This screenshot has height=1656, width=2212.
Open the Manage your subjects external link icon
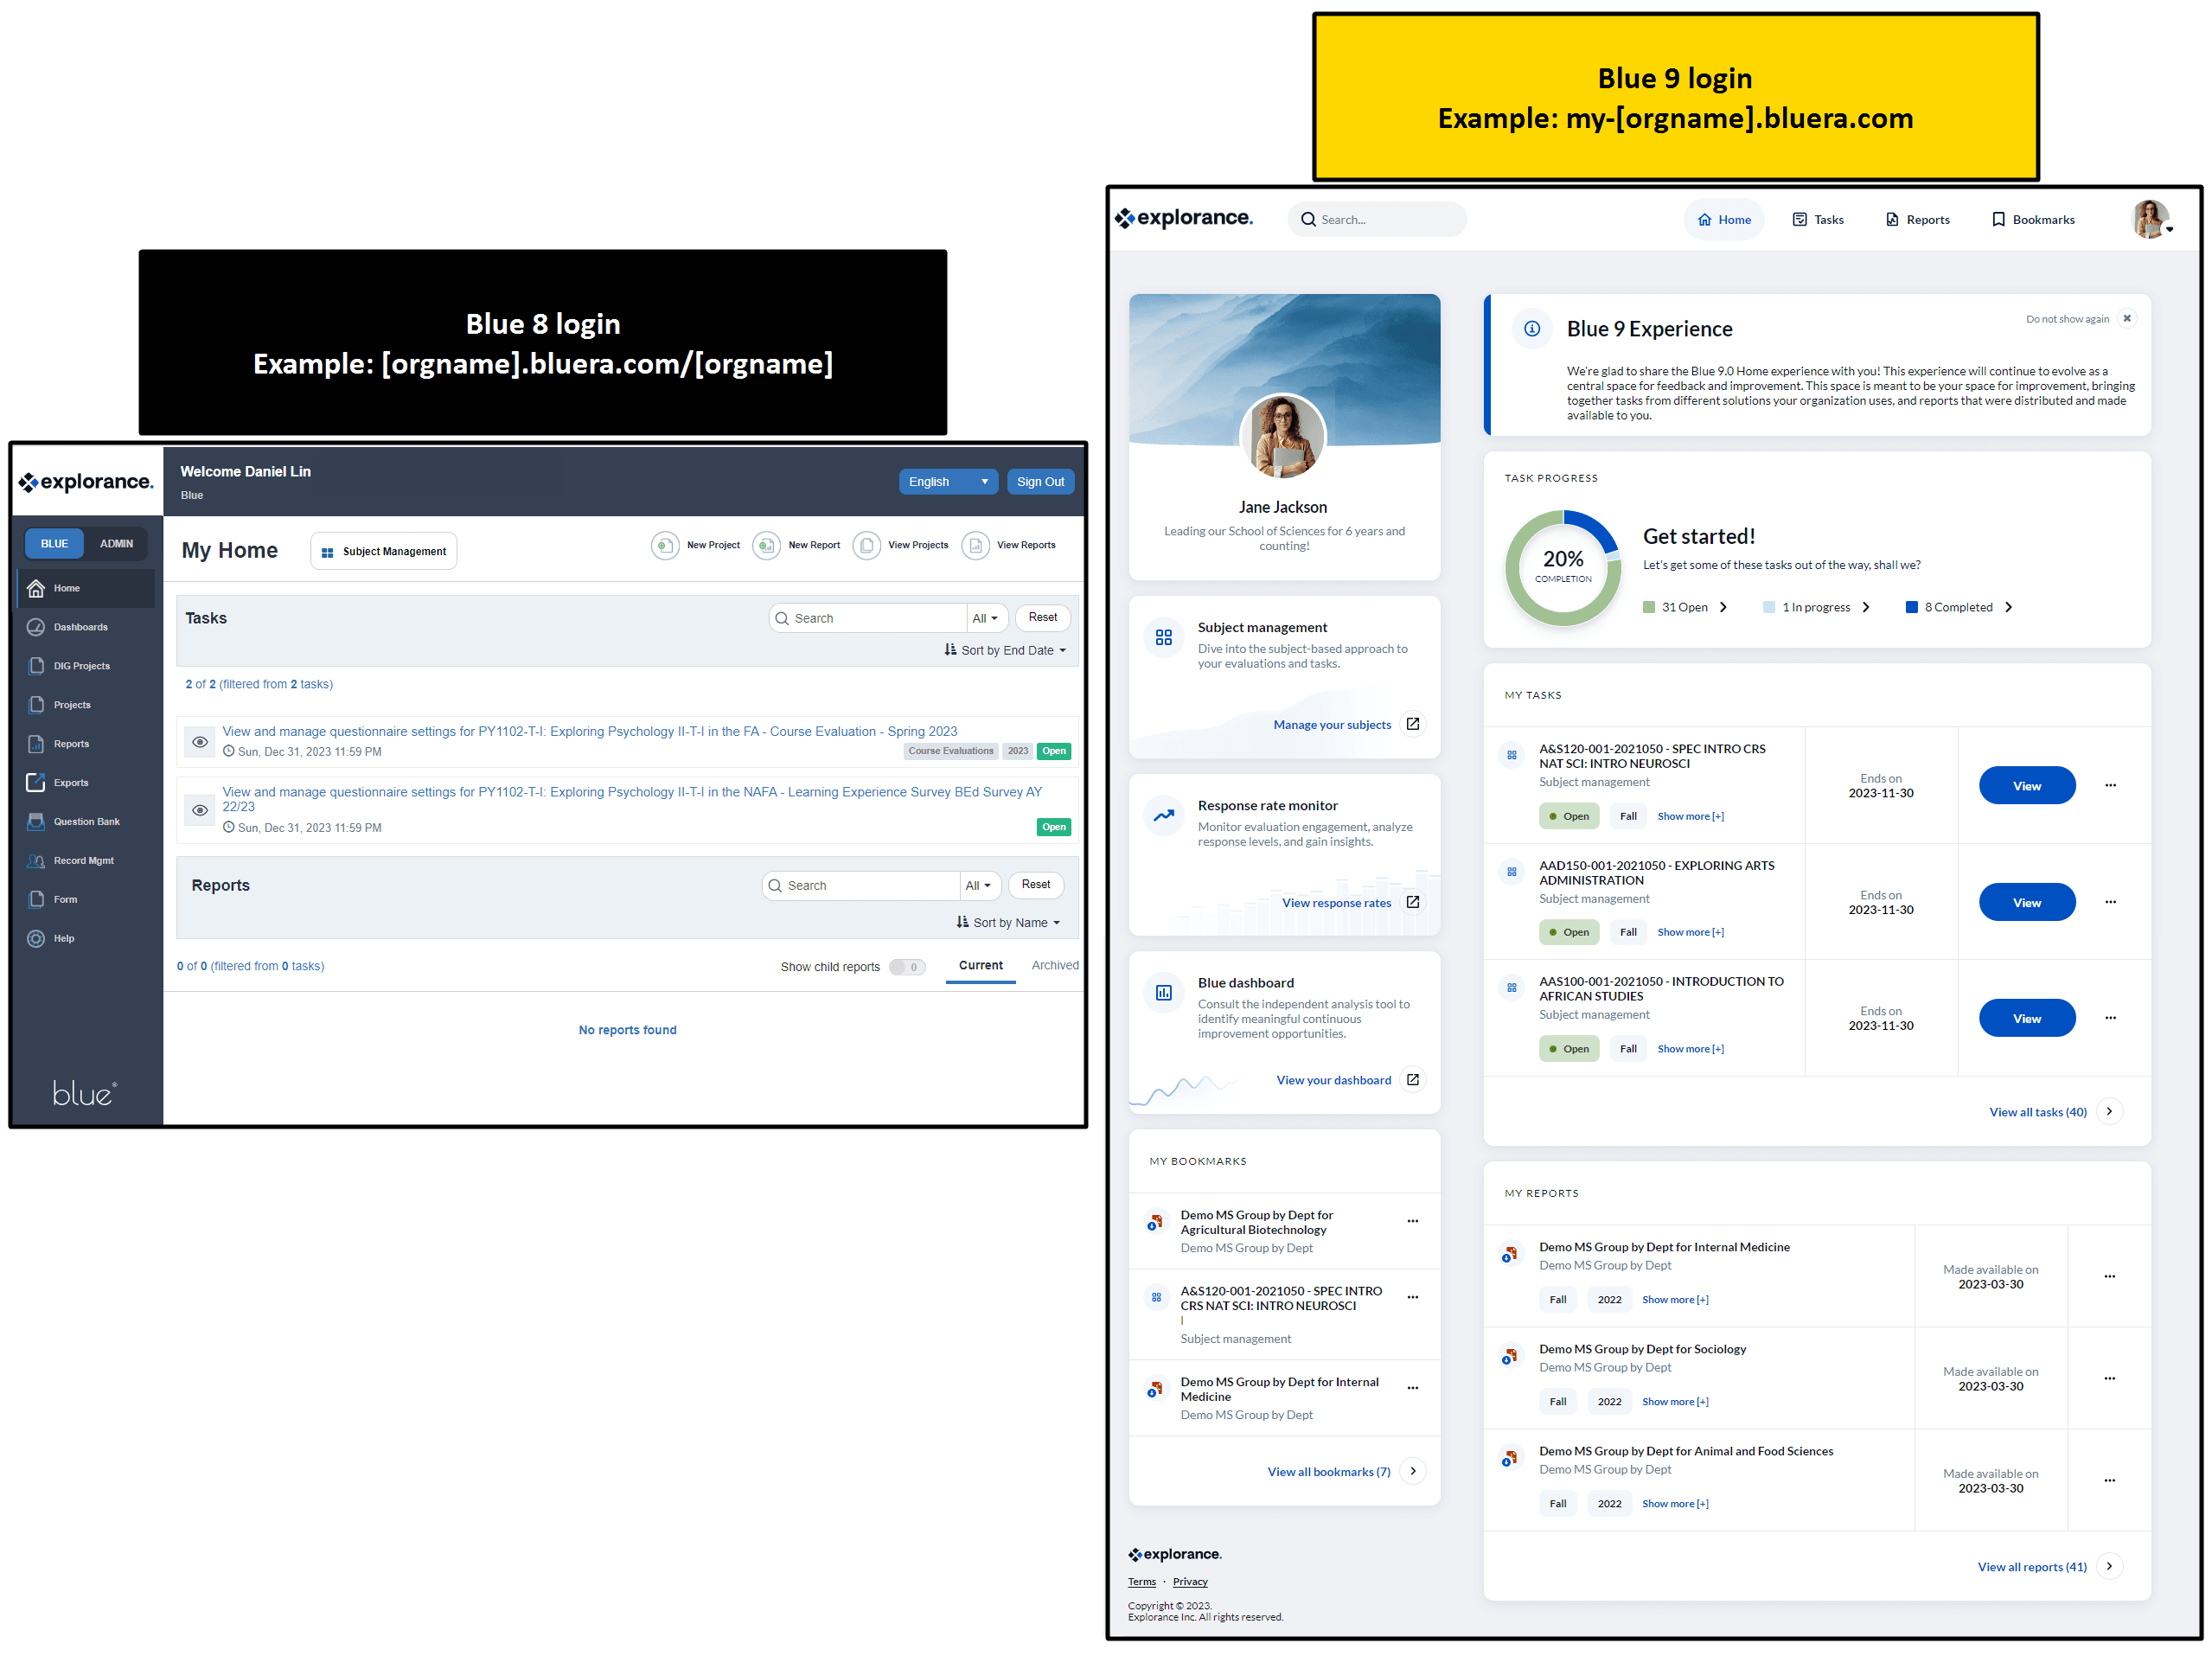click(1413, 725)
